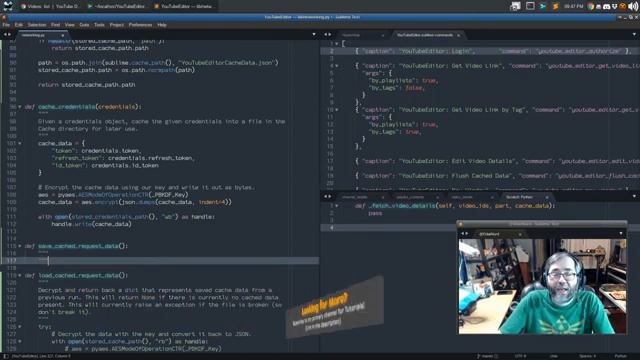Click the webcam video thumbnail

[x=542, y=287]
